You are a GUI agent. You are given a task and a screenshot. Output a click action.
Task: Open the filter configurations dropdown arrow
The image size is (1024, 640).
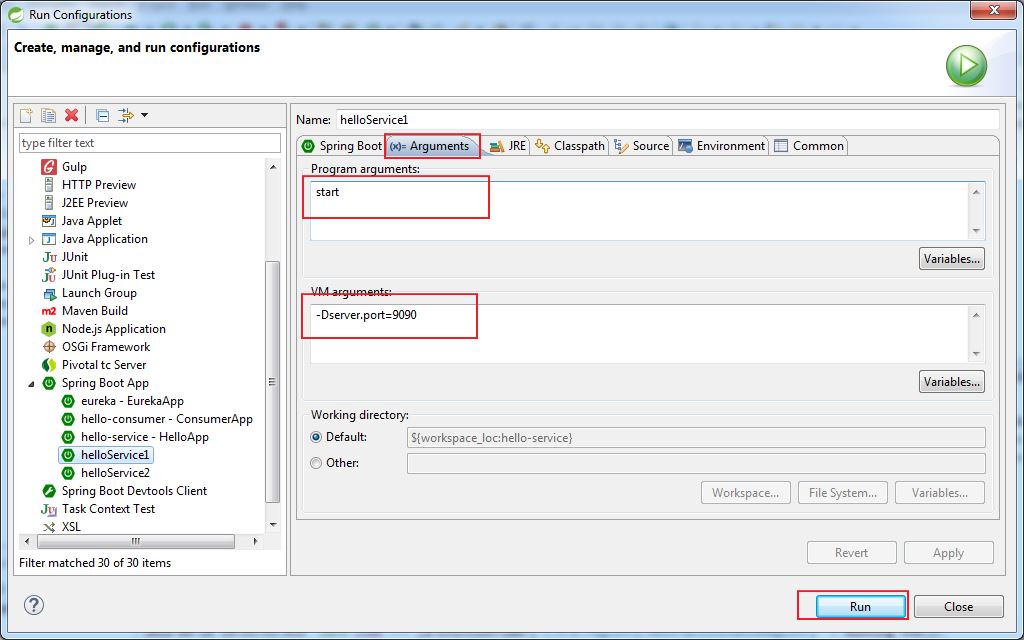click(144, 116)
